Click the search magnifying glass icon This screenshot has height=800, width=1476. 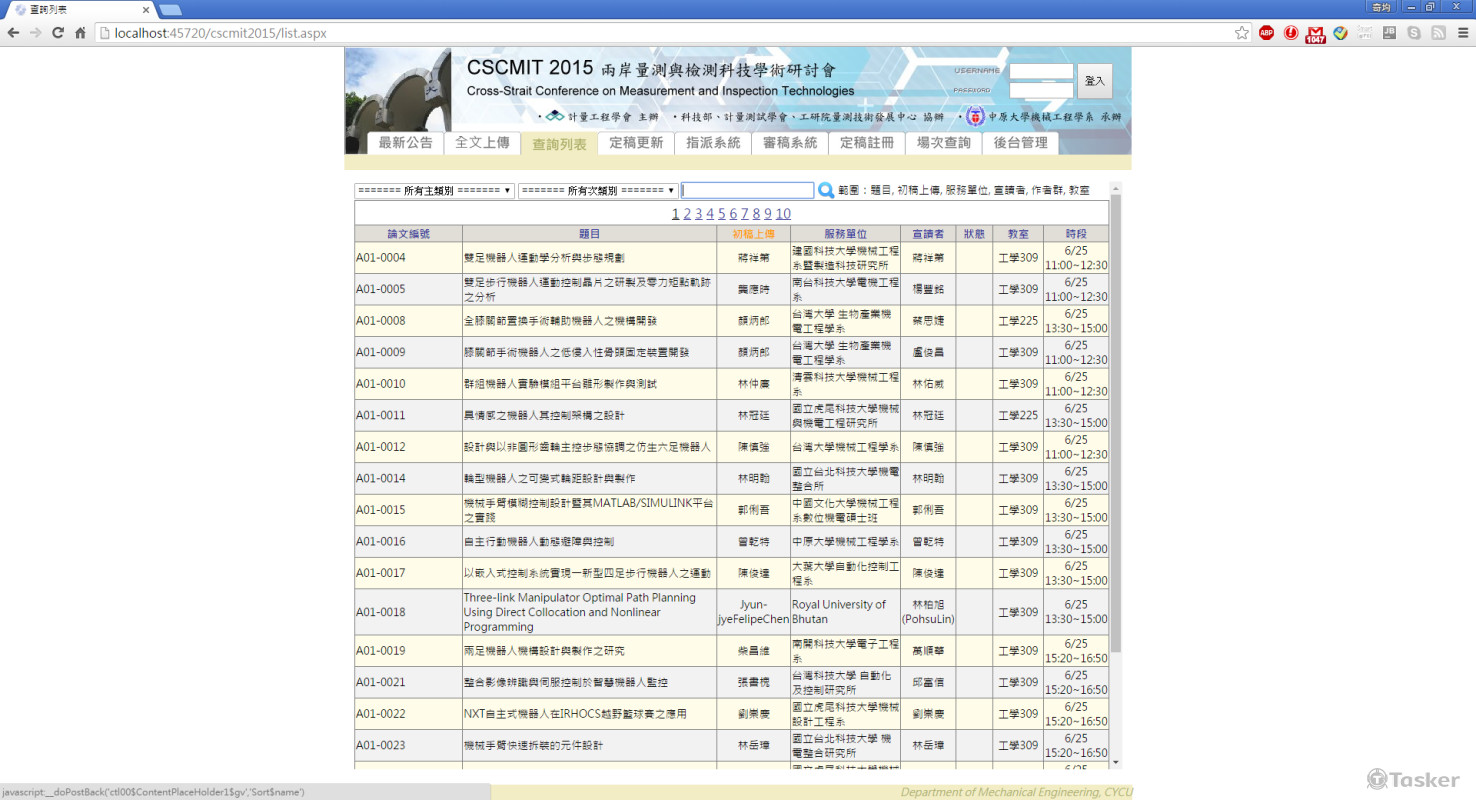coord(826,189)
